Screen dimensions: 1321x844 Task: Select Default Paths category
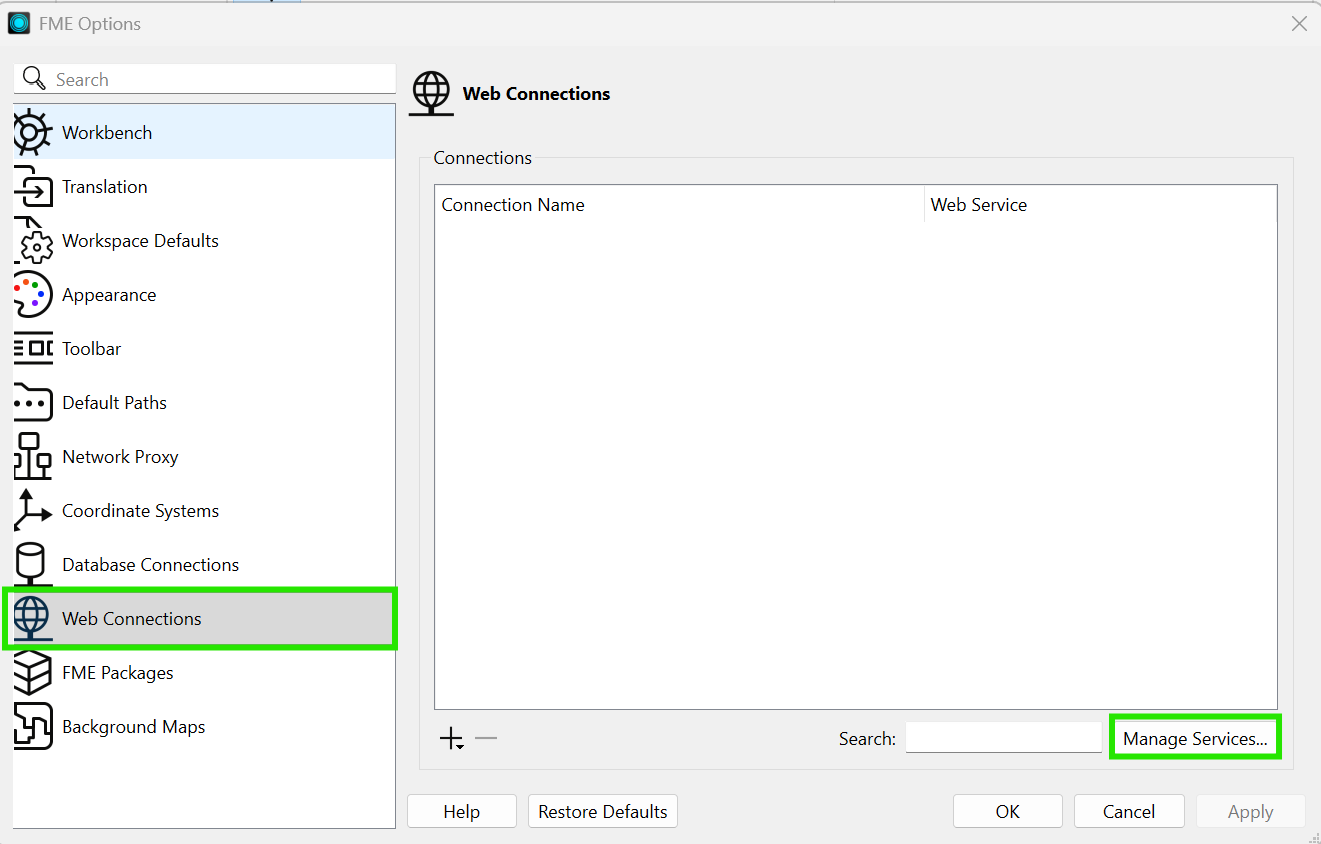pyautogui.click(x=204, y=402)
